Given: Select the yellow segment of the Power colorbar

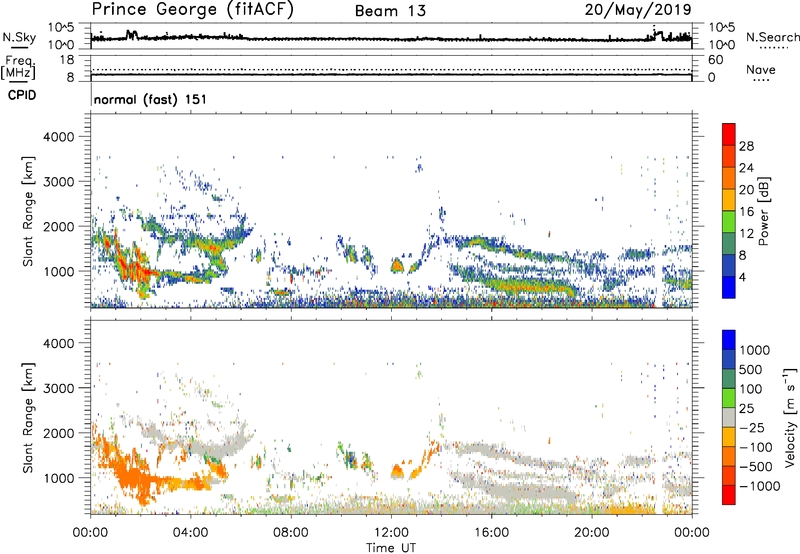Looking at the screenshot, I should (729, 199).
